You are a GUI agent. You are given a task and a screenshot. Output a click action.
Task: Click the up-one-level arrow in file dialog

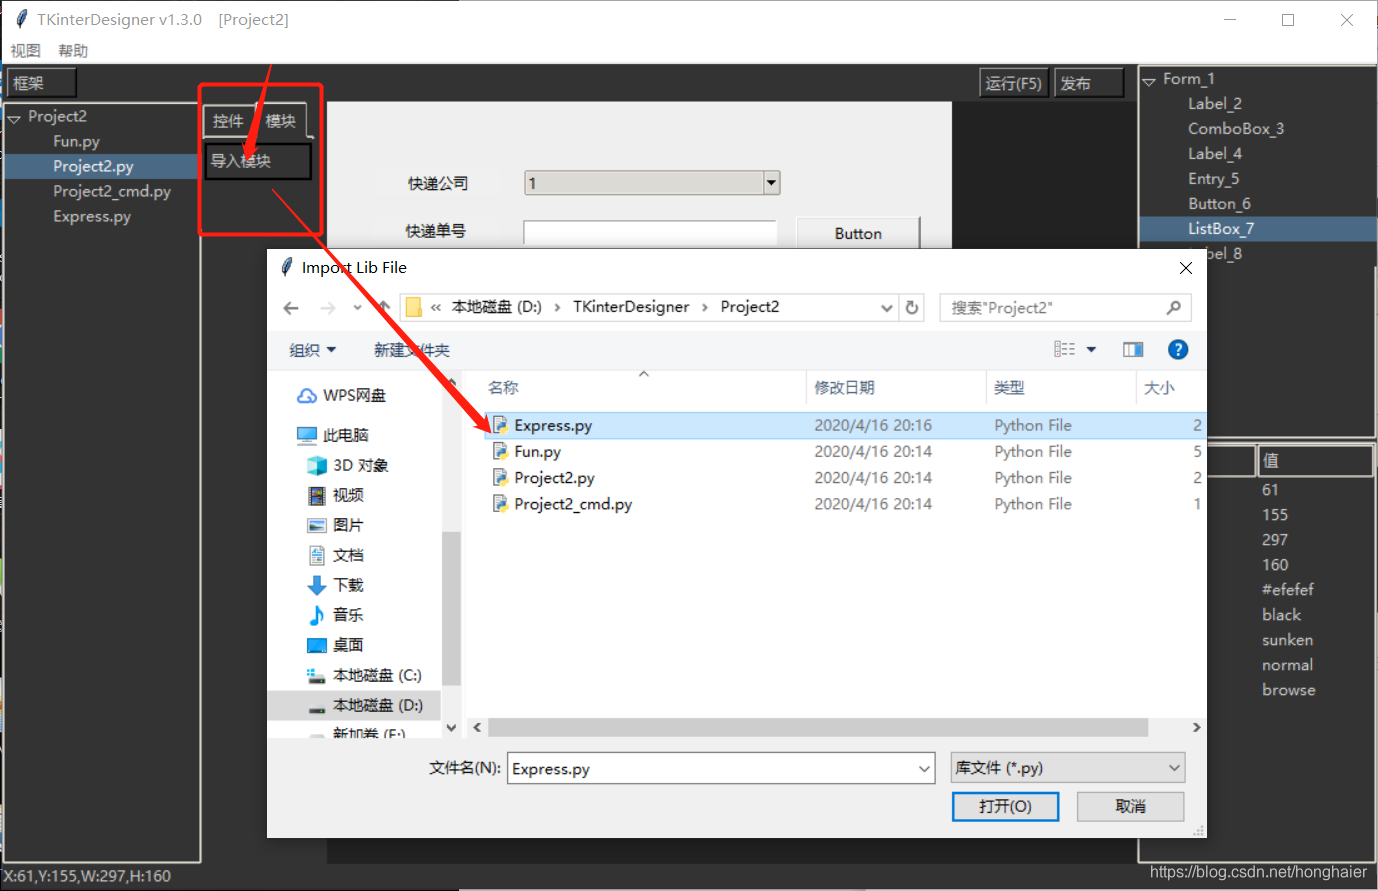pyautogui.click(x=383, y=307)
